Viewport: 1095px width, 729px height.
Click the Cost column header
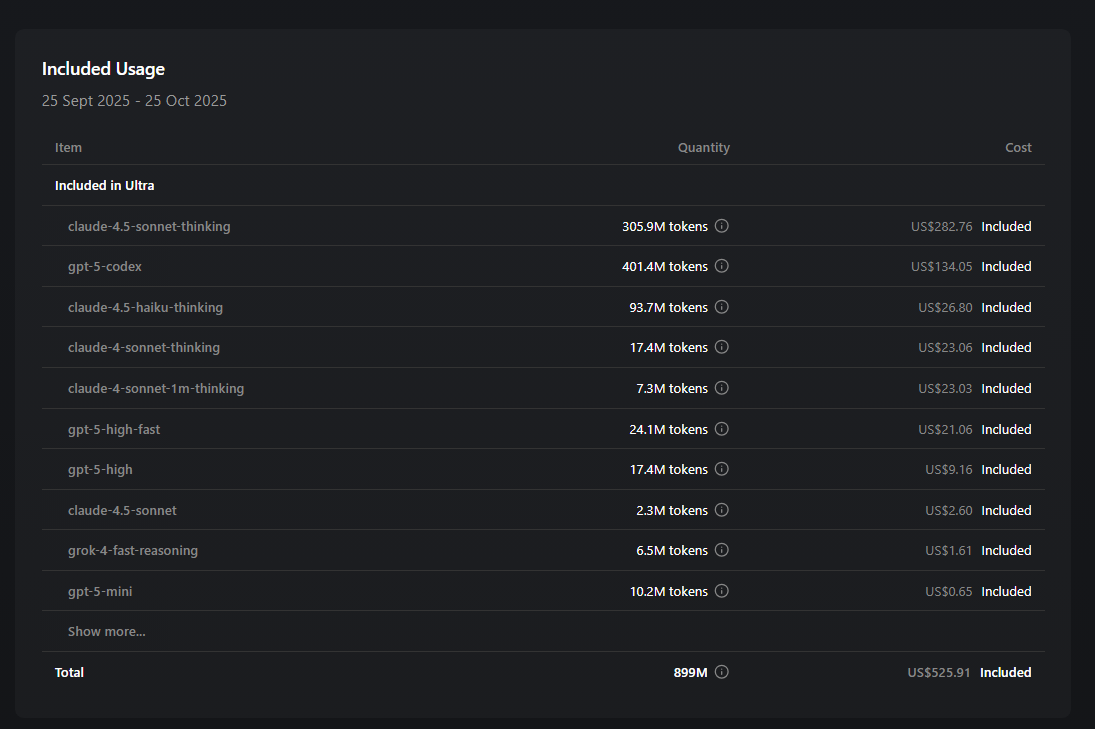[x=1018, y=147]
